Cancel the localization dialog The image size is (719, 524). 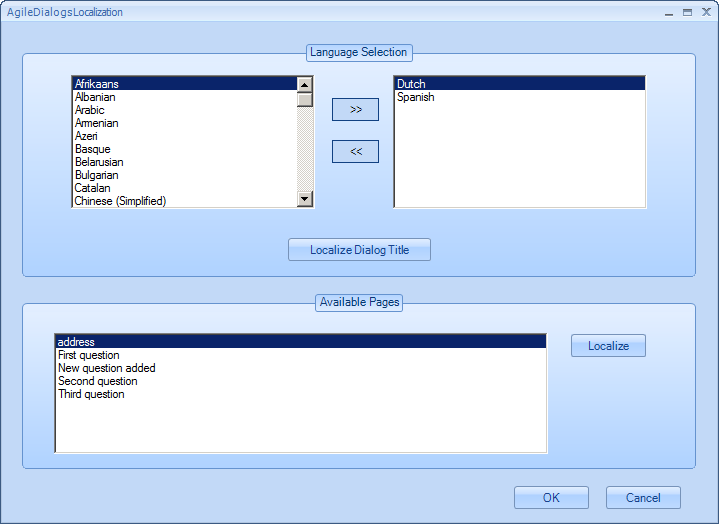643,498
